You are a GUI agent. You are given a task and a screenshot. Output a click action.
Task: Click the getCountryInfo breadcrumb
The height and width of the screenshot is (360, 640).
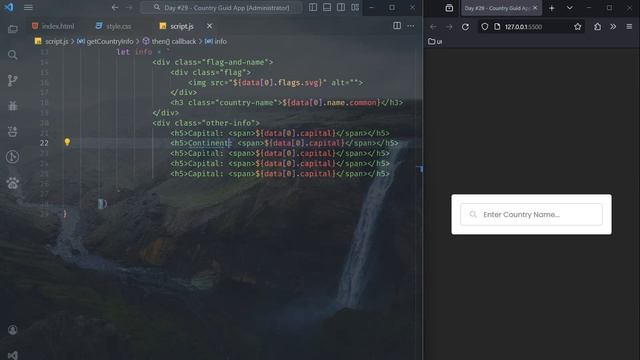[x=105, y=41]
